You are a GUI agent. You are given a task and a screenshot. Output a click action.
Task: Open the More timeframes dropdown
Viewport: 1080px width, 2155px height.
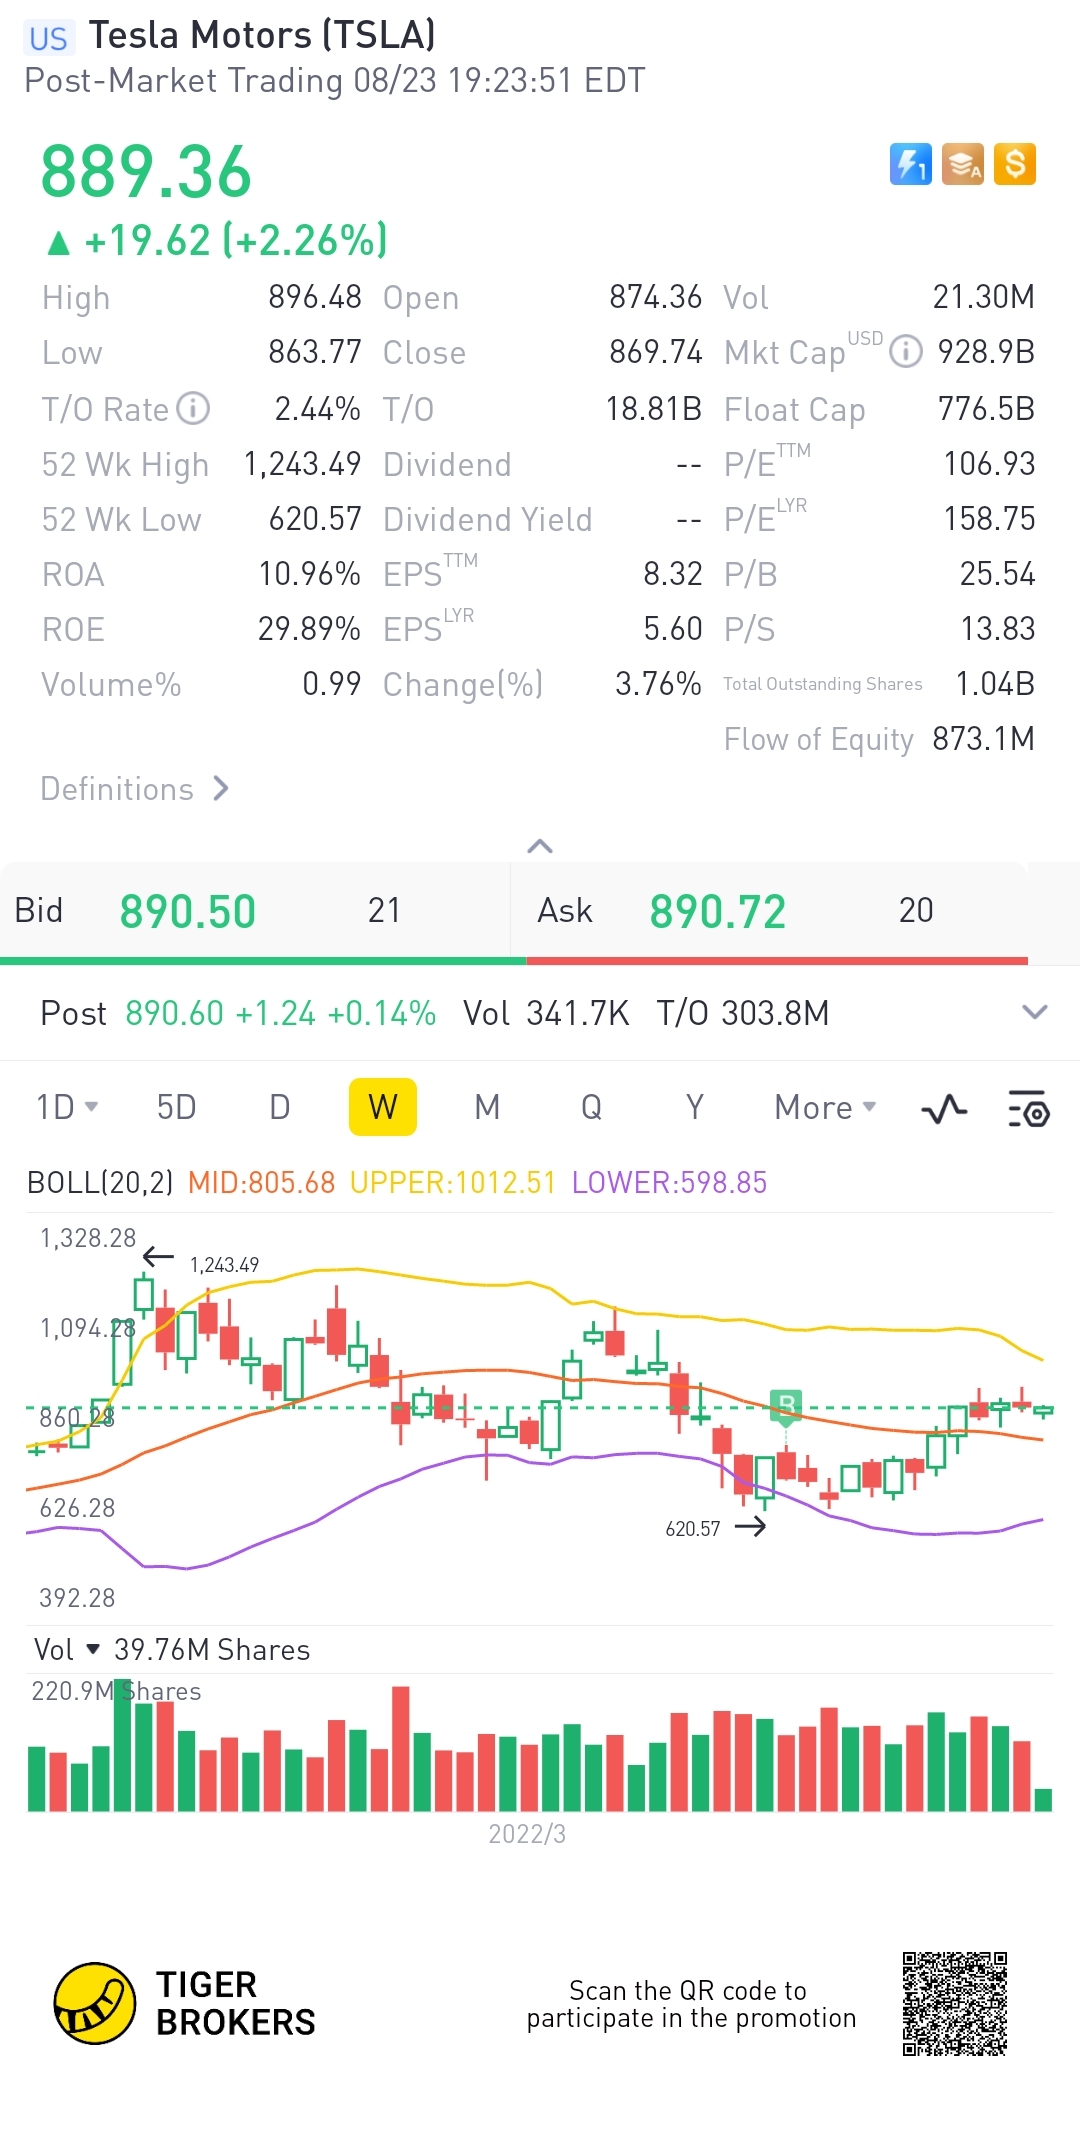(825, 1107)
